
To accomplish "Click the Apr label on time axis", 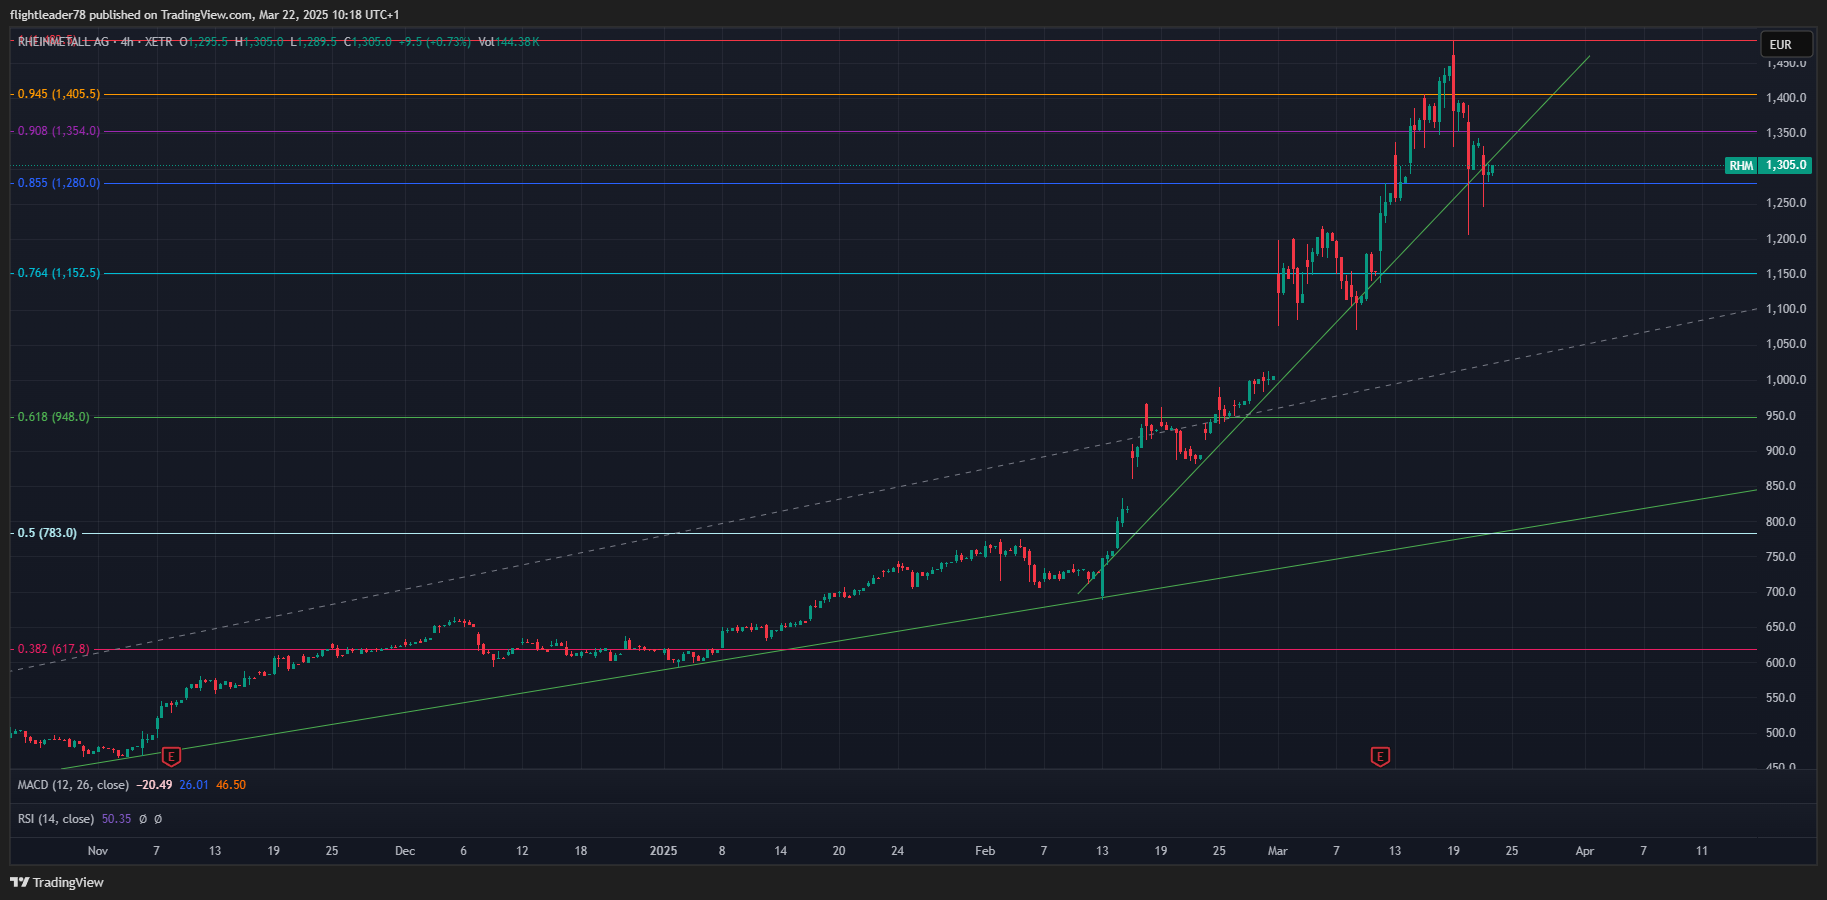I will [x=1585, y=851].
